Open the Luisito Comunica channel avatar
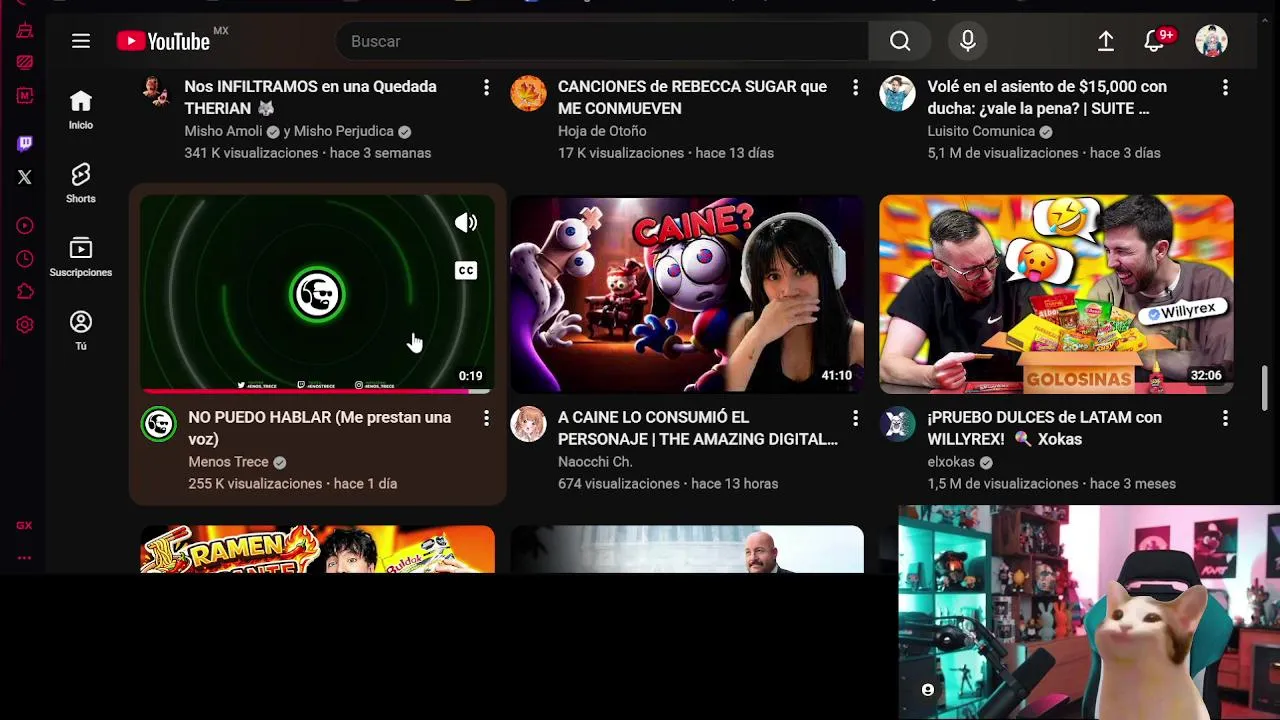 coord(897,93)
